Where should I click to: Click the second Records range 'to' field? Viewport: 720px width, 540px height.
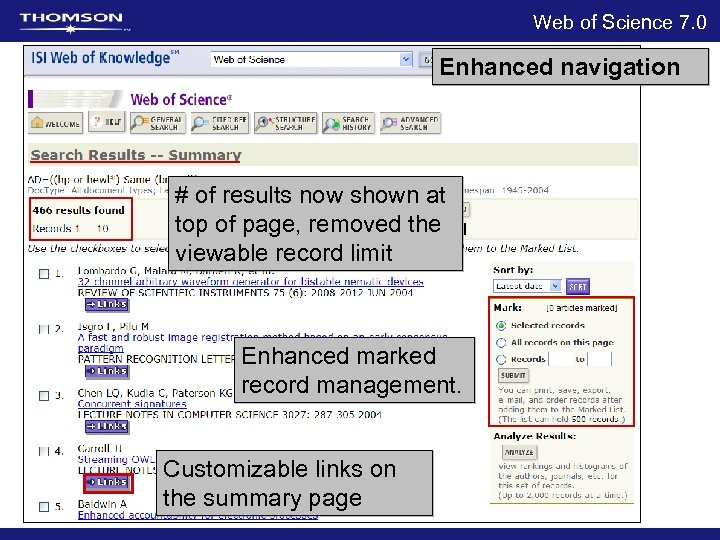tap(600, 359)
